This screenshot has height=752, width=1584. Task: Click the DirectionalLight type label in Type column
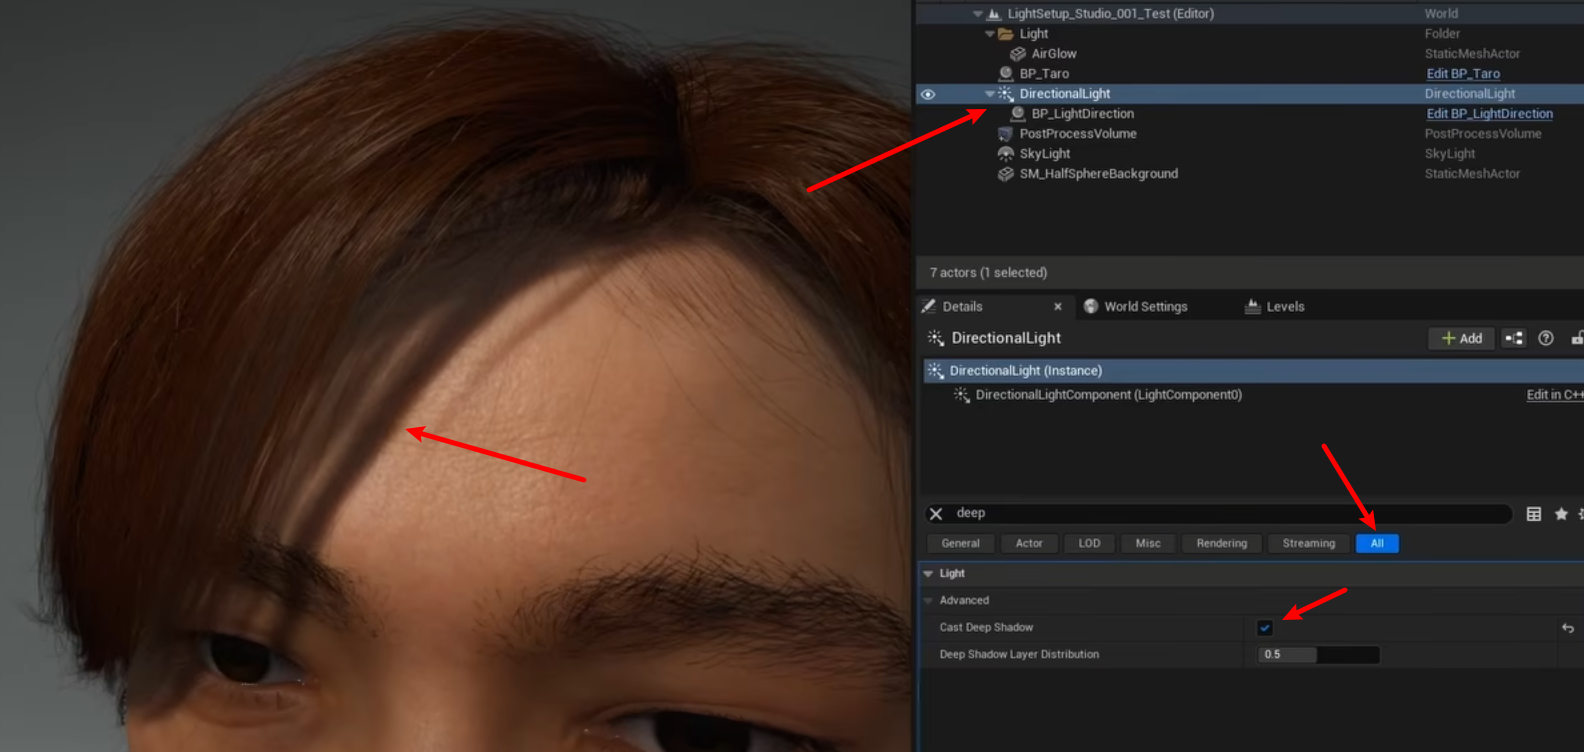click(1469, 94)
